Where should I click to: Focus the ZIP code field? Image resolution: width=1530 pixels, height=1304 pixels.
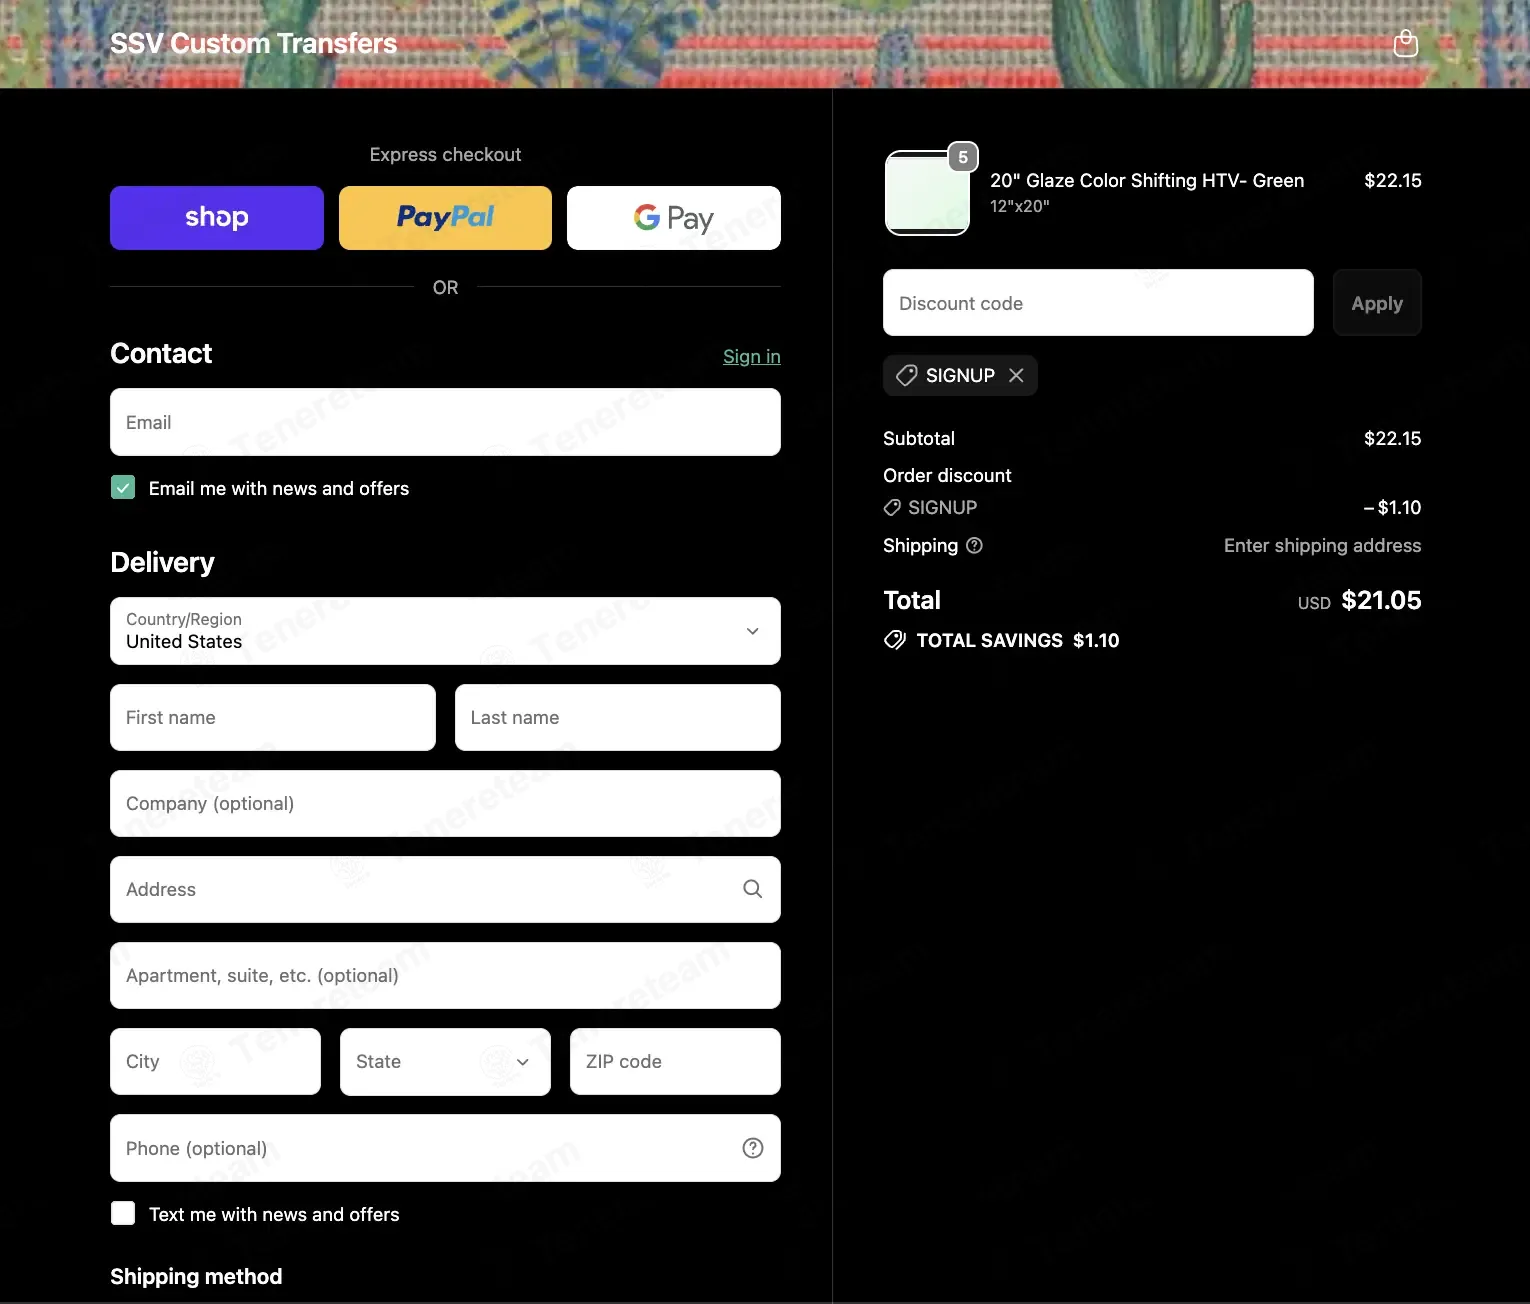(x=675, y=1062)
